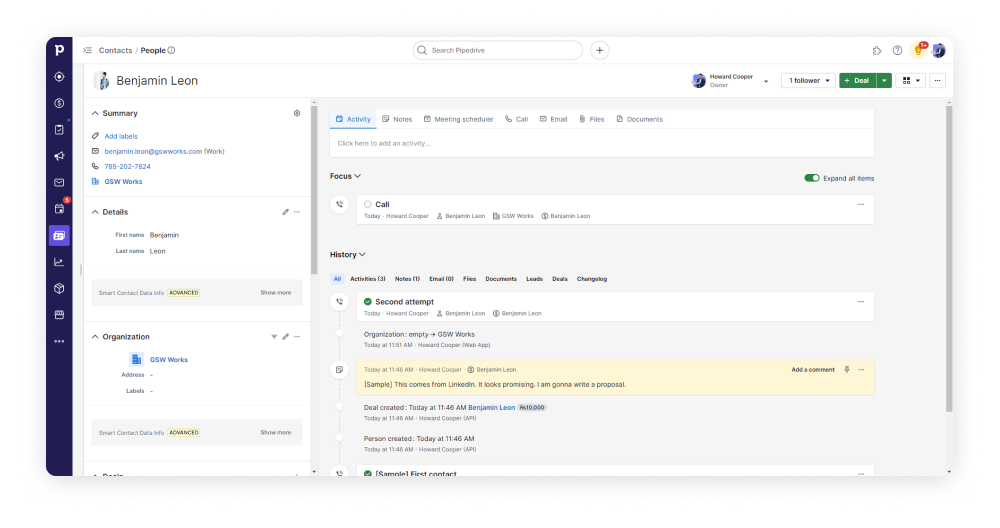Image resolution: width=1000 pixels, height=528 pixels.
Task: Toggle the Expand all items switch
Action: (x=811, y=178)
